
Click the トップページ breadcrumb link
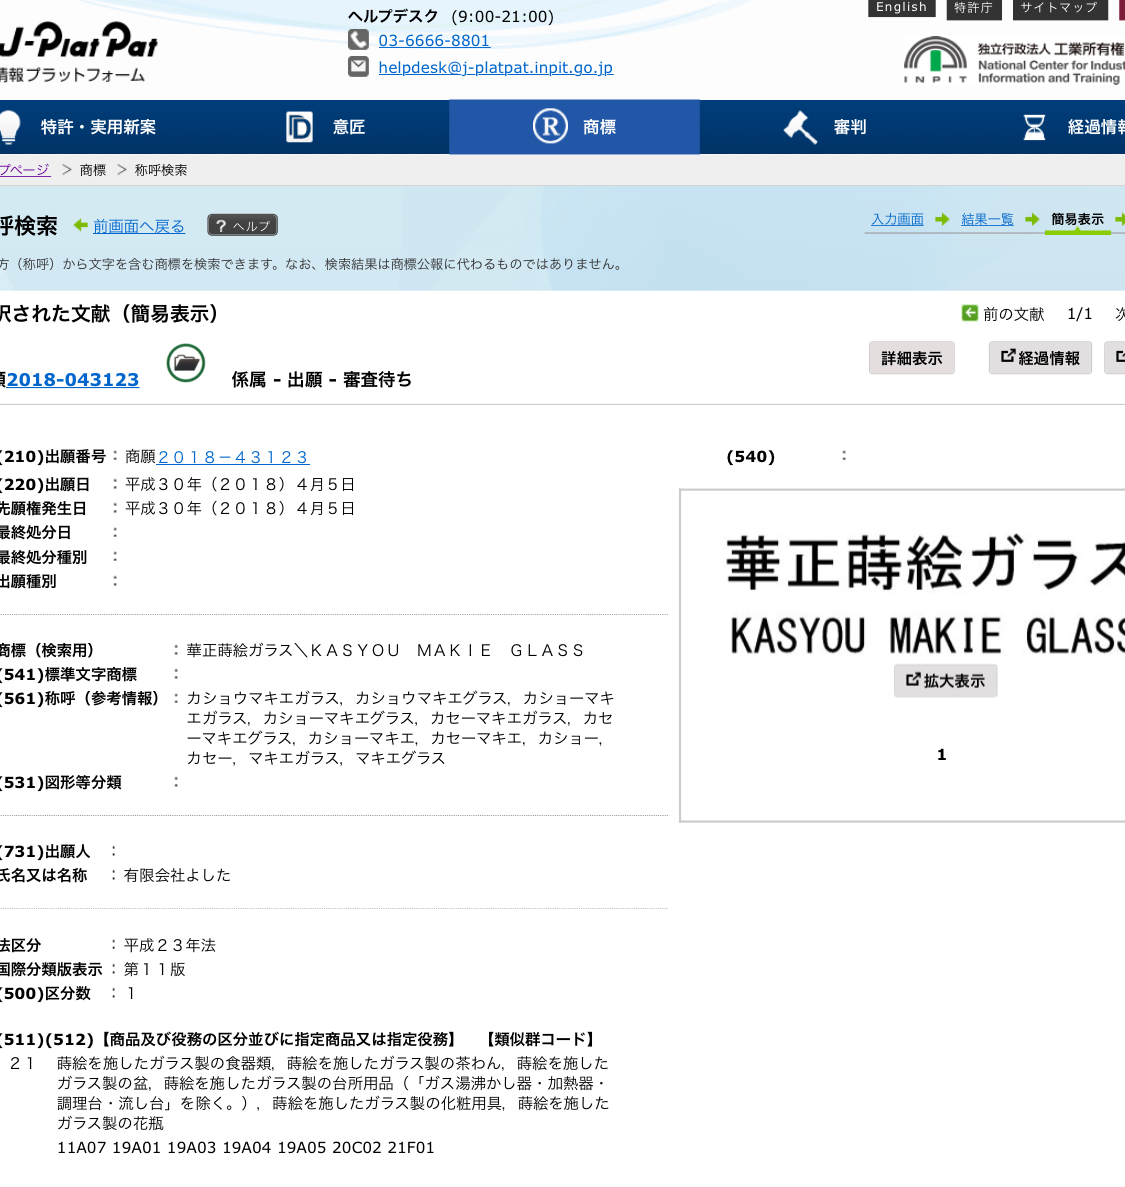[25, 170]
